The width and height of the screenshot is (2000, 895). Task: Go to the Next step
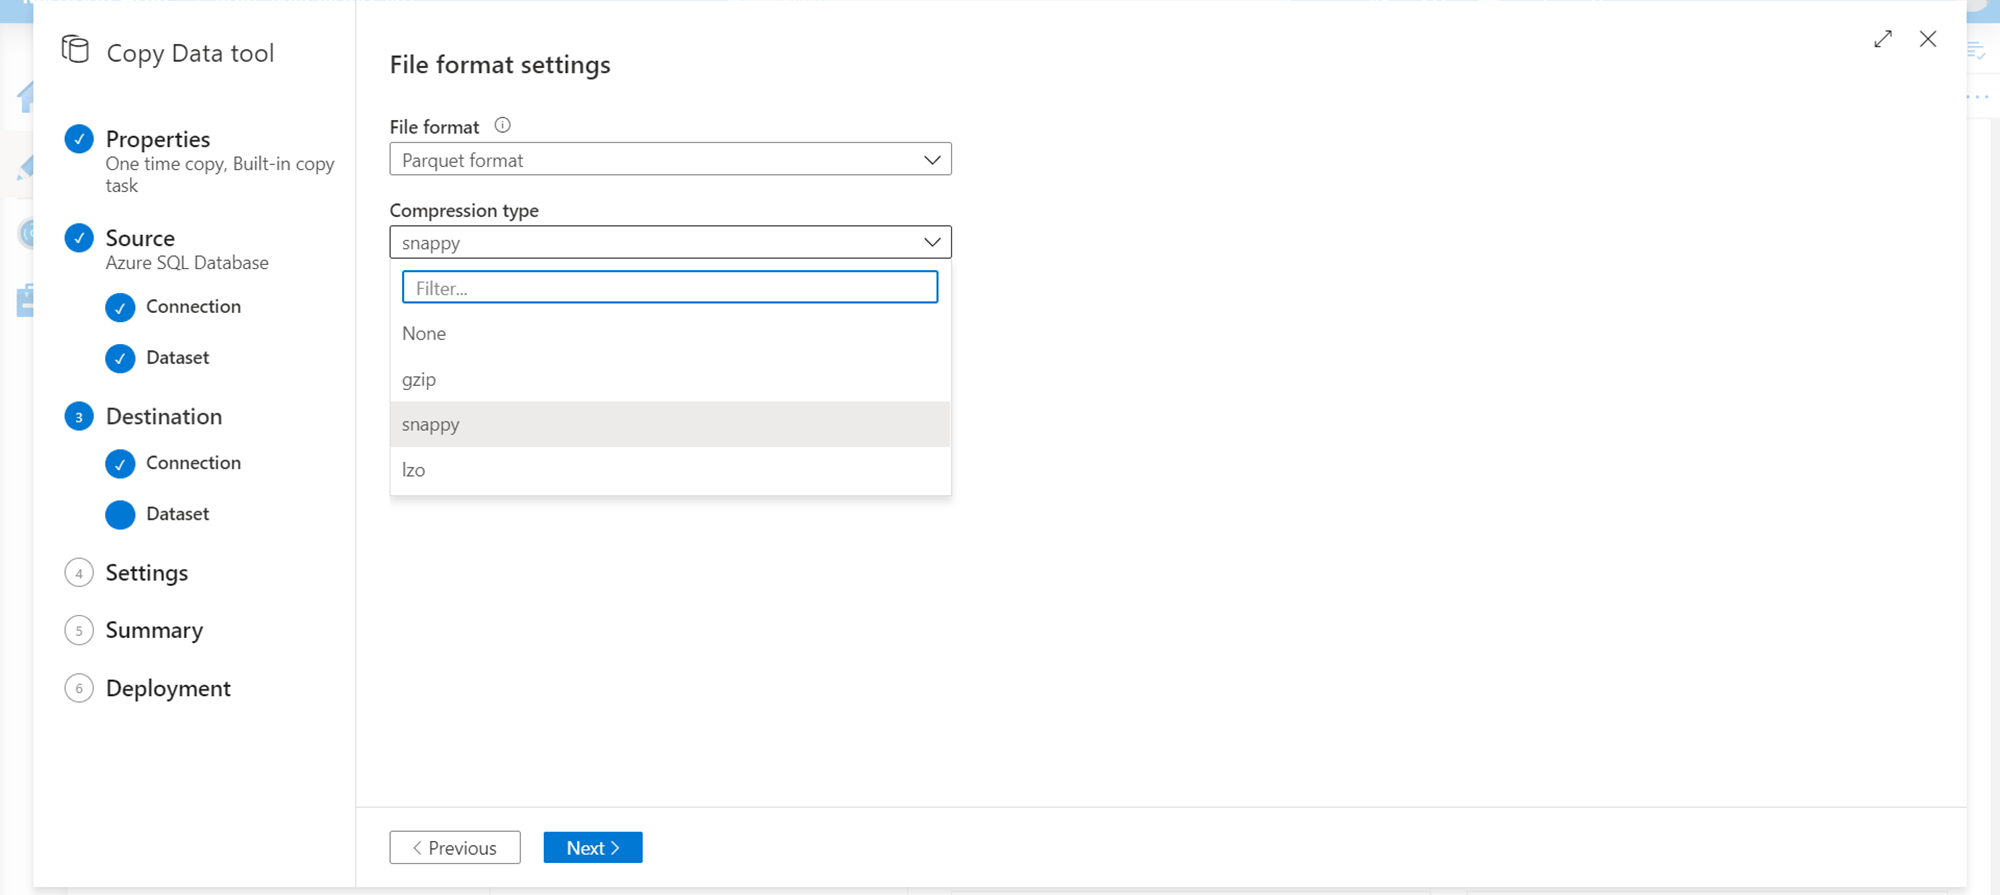[593, 848]
